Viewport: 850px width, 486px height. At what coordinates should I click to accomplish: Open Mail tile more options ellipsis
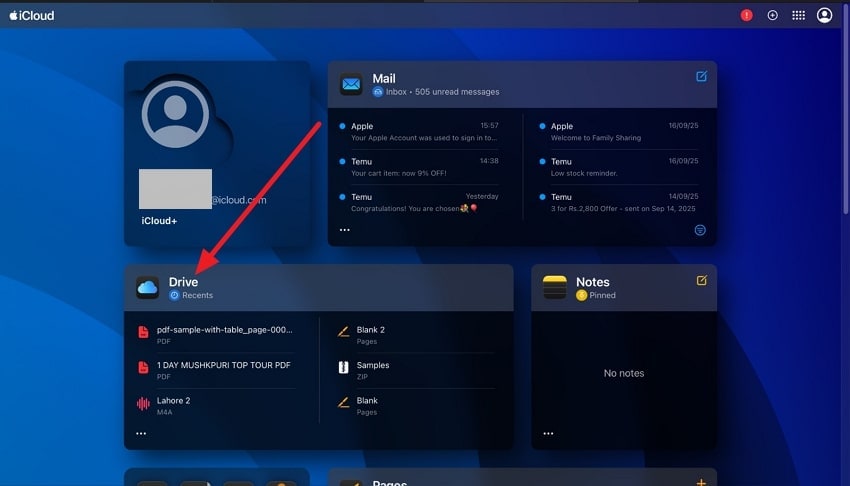[345, 230]
